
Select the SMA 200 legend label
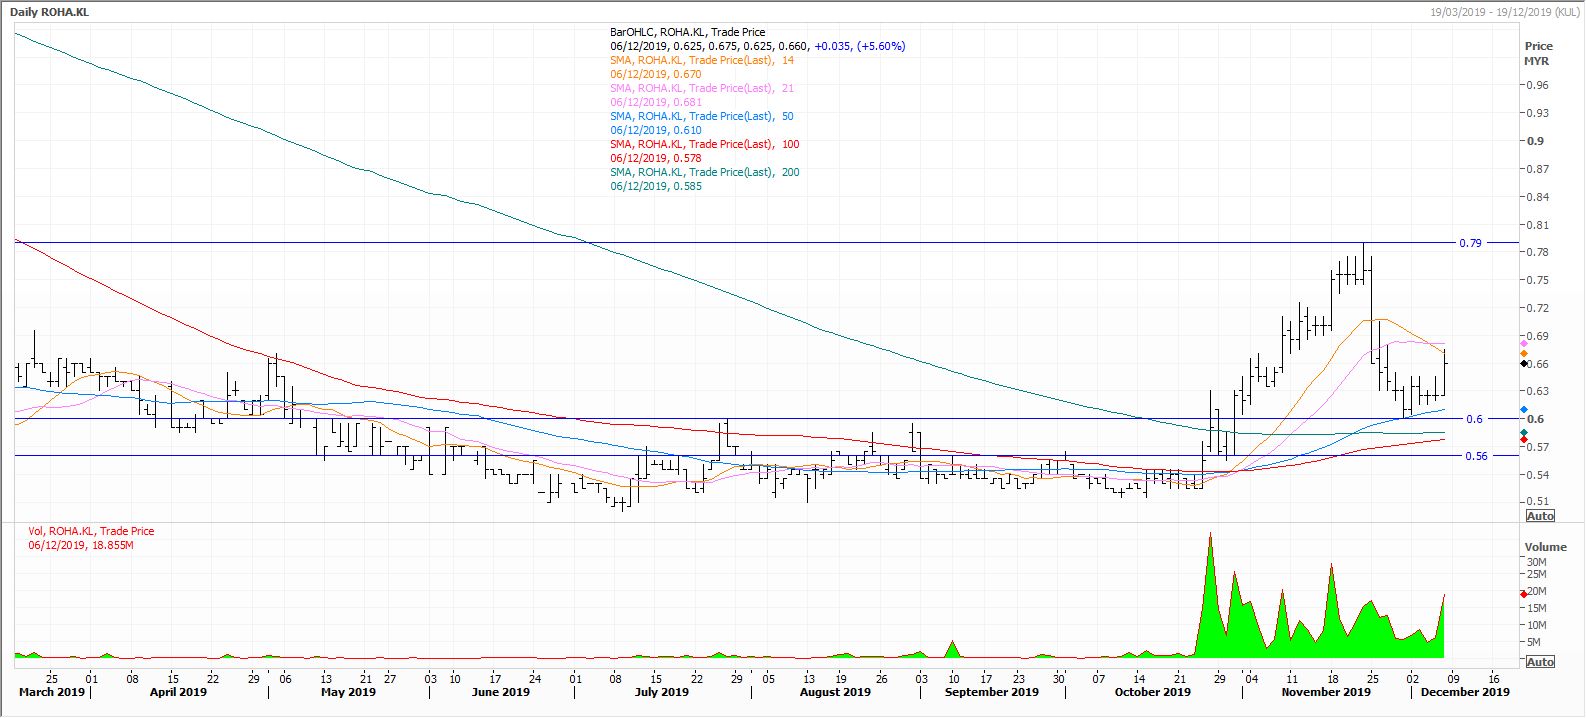704,172
